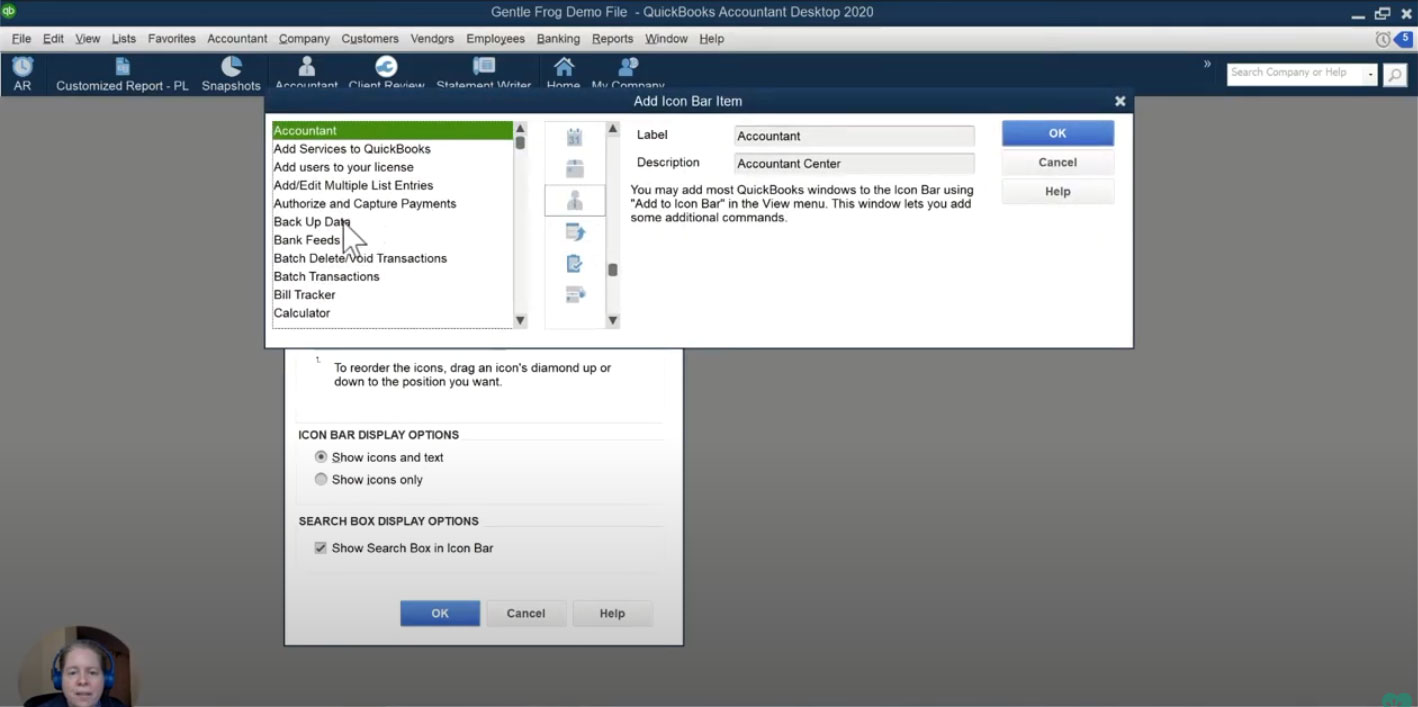
Task: Open the Reports menu
Action: pos(612,39)
